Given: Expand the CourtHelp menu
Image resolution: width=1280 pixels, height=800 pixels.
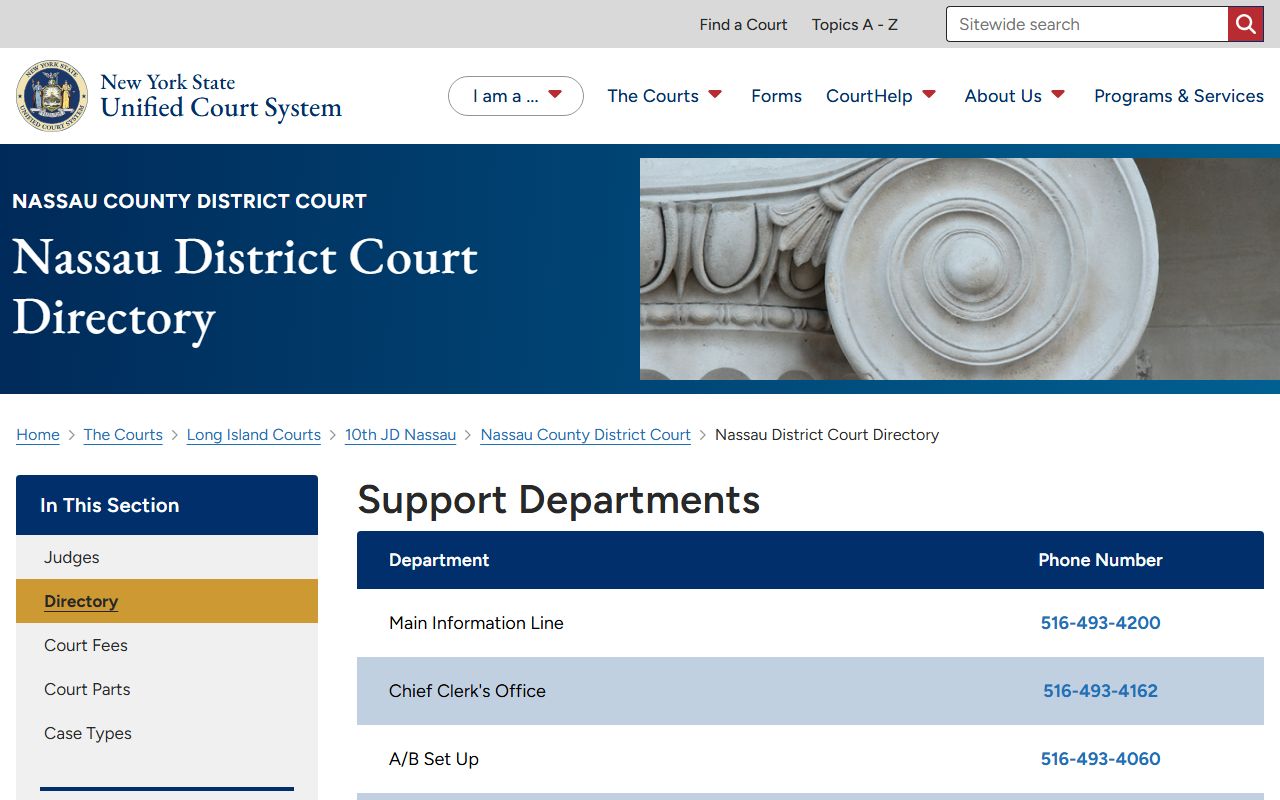Looking at the screenshot, I should [x=881, y=96].
